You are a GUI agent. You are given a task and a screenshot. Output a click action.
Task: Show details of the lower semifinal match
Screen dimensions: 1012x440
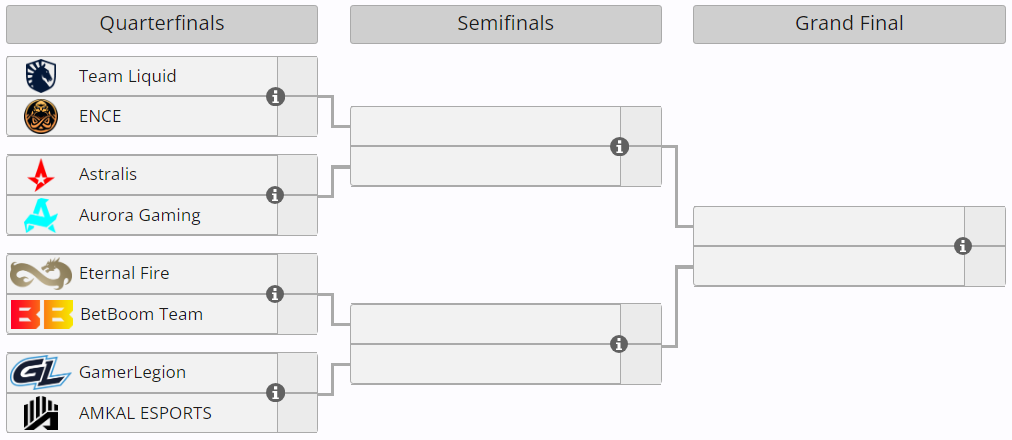click(x=620, y=344)
